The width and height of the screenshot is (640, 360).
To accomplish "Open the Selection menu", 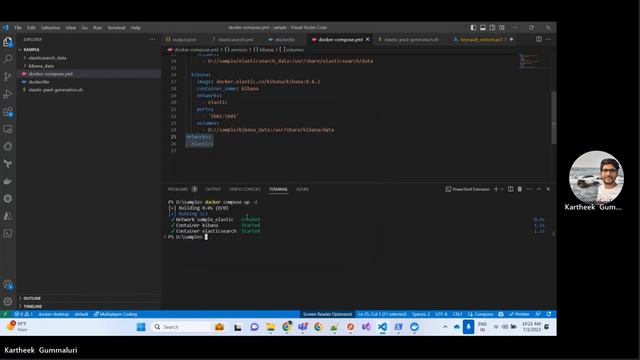I will coord(51,28).
